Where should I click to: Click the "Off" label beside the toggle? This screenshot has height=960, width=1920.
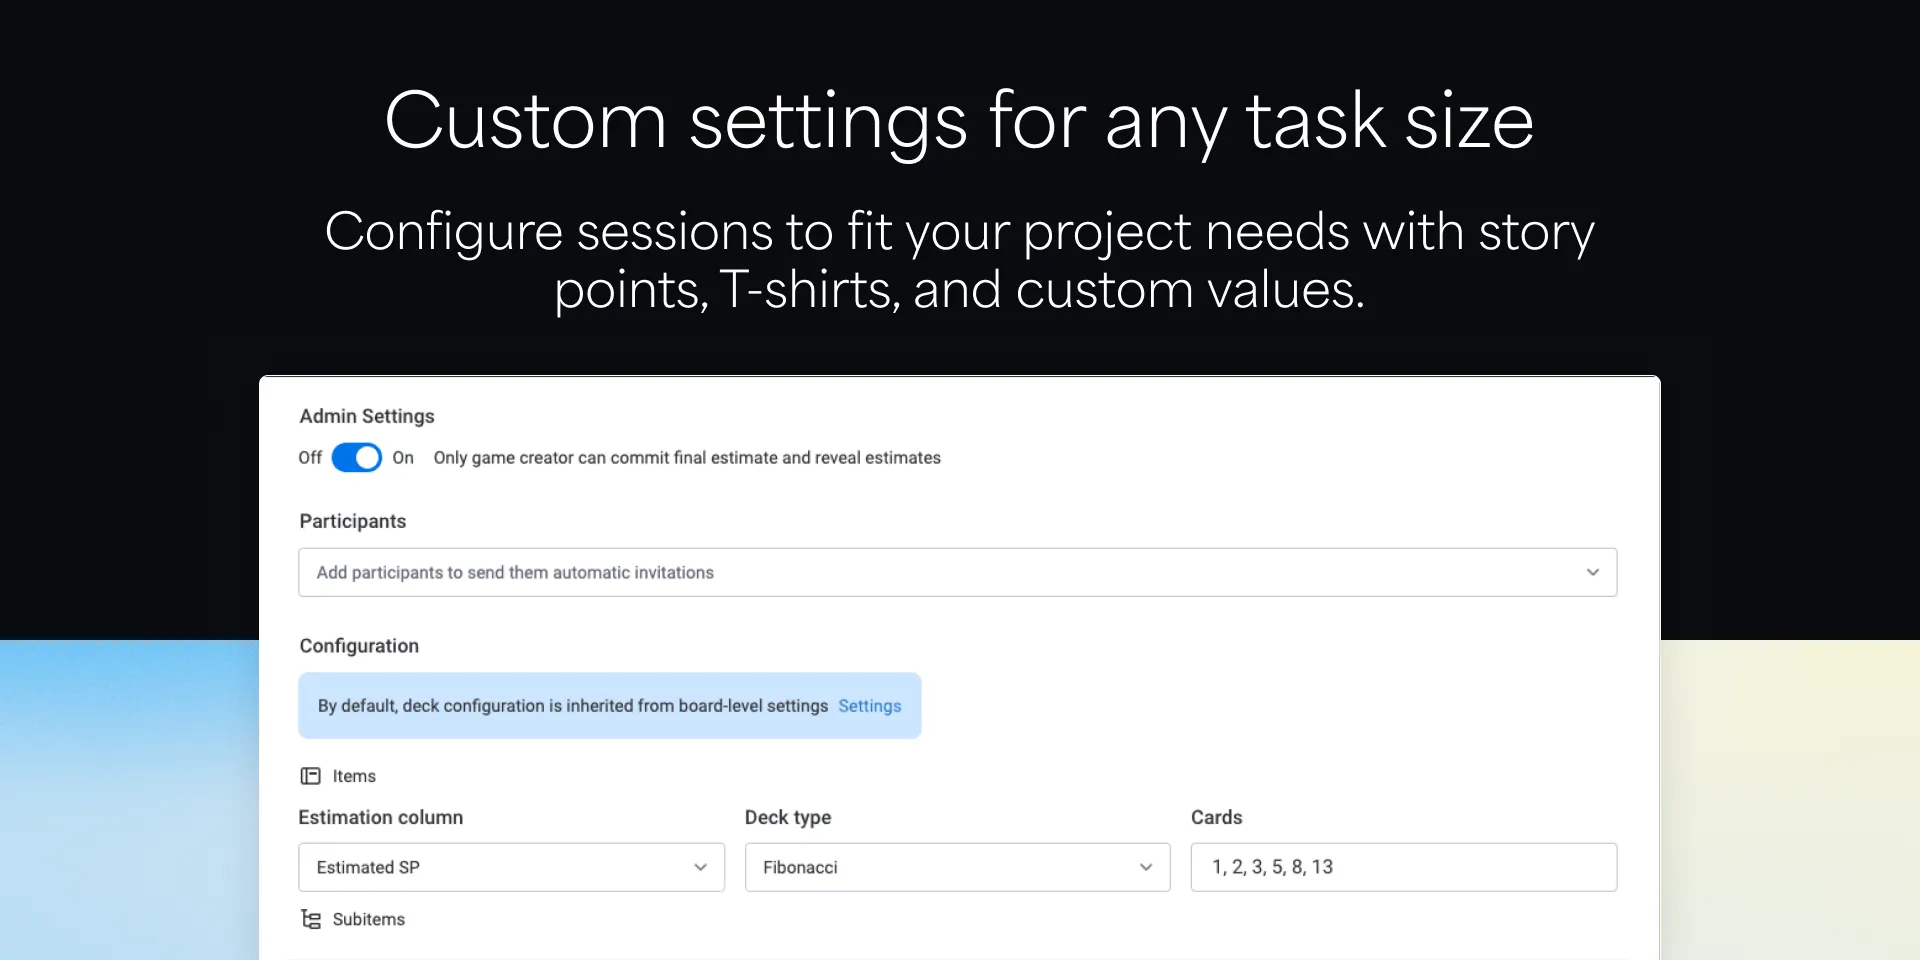click(310, 458)
